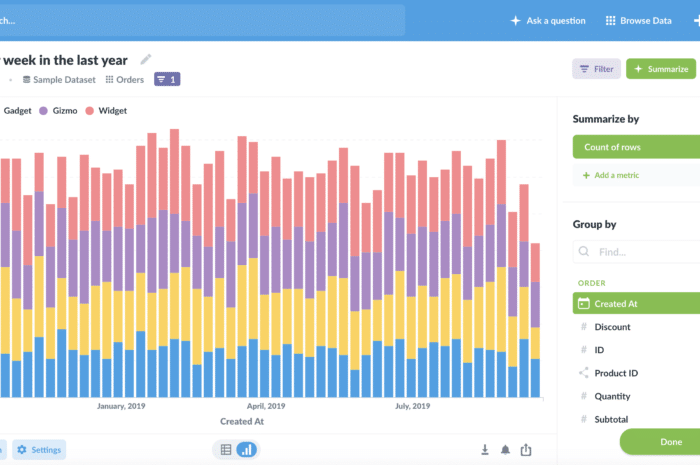The image size is (700, 465).
Task: Click the bell alert icon
Action: click(x=506, y=450)
